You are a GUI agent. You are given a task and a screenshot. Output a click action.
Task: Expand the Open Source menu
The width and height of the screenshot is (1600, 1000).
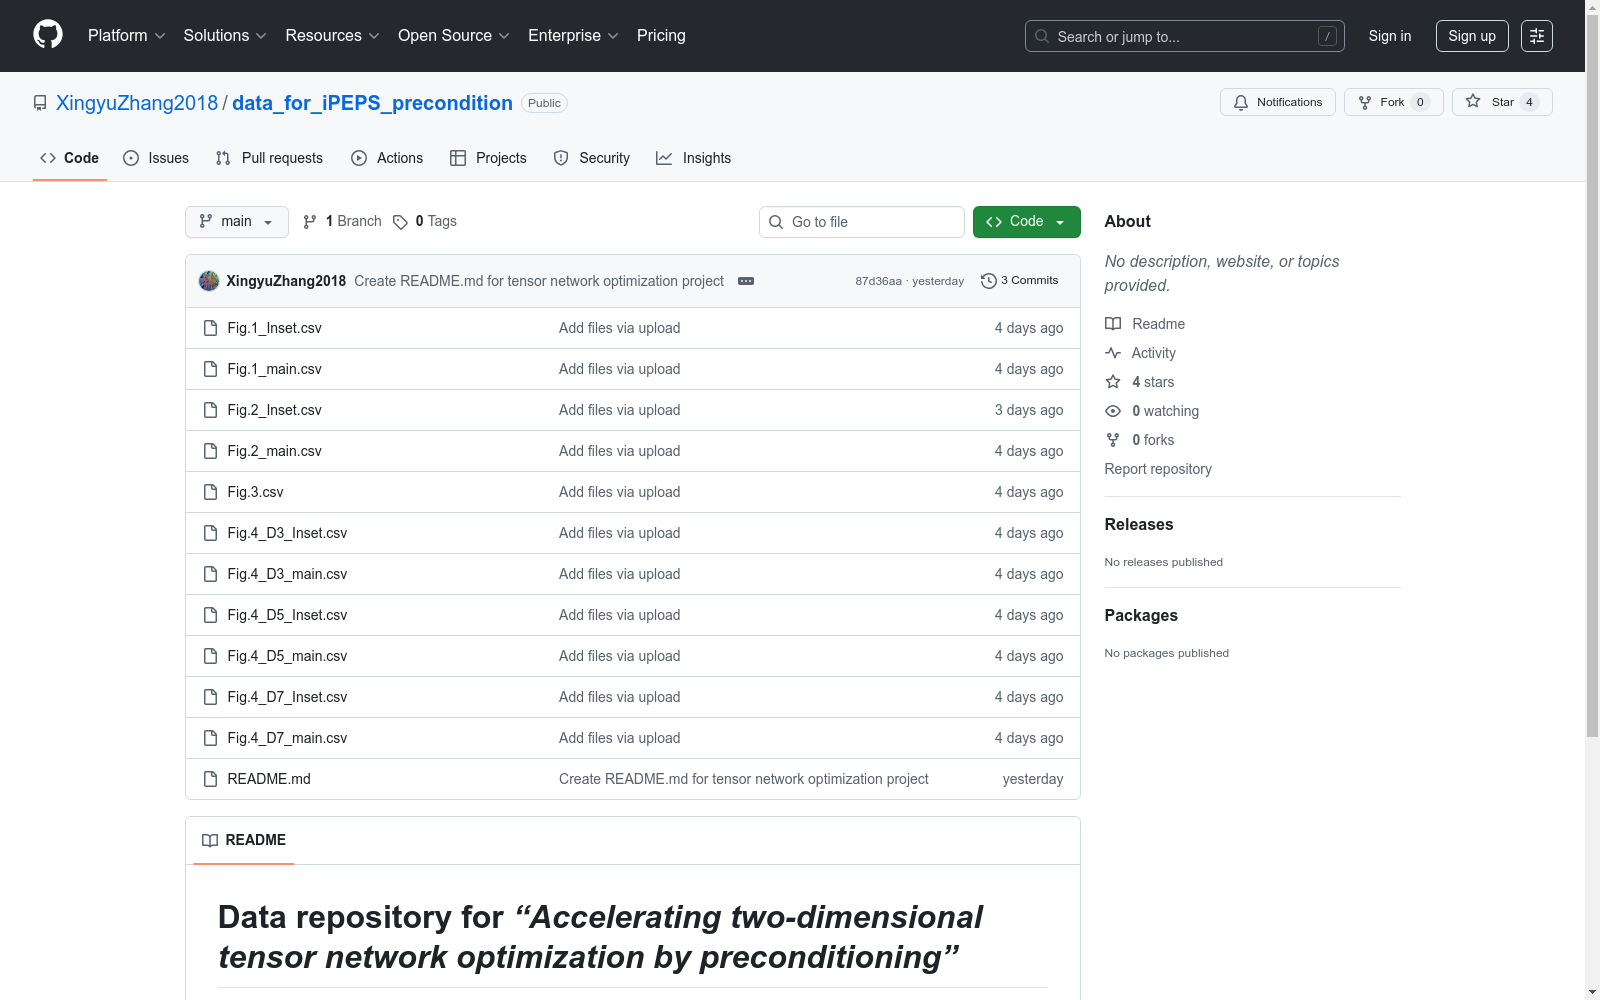(x=453, y=36)
